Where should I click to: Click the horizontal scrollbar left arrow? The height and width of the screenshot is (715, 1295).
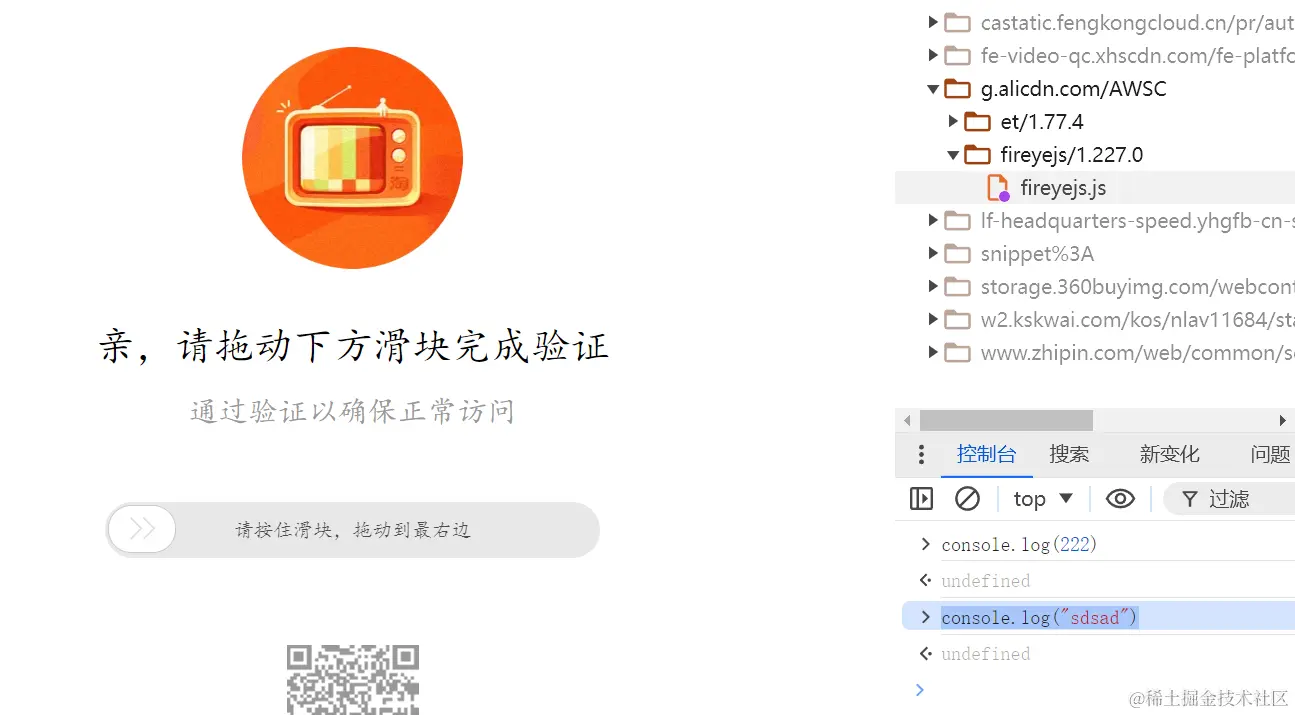[907, 420]
